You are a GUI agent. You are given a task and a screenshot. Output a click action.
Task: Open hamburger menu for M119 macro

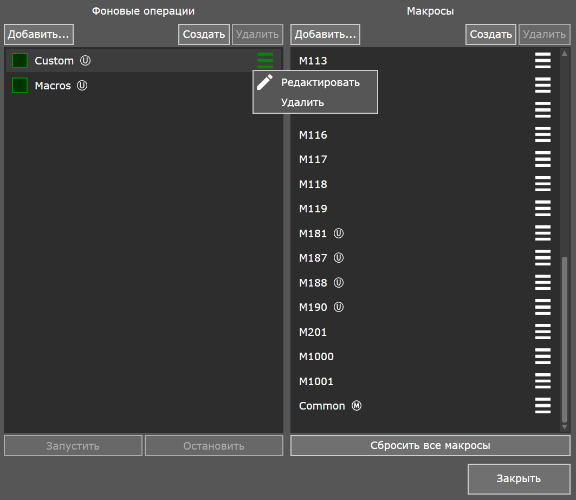tap(543, 208)
